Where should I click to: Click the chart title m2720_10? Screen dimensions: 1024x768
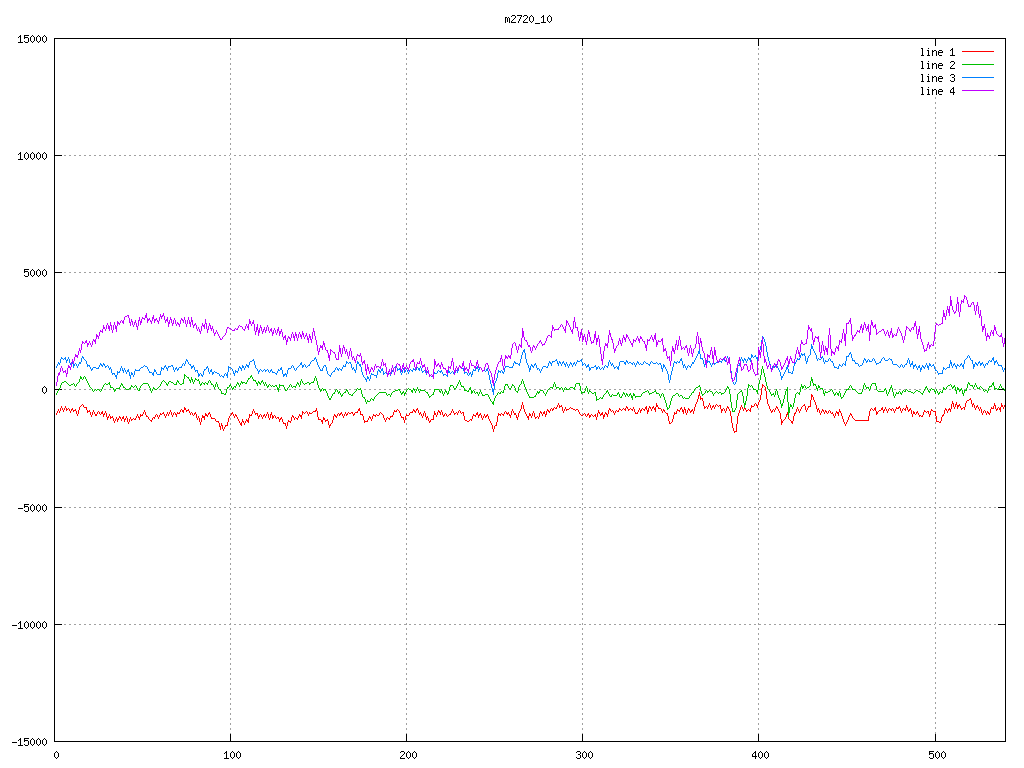pyautogui.click(x=528, y=19)
